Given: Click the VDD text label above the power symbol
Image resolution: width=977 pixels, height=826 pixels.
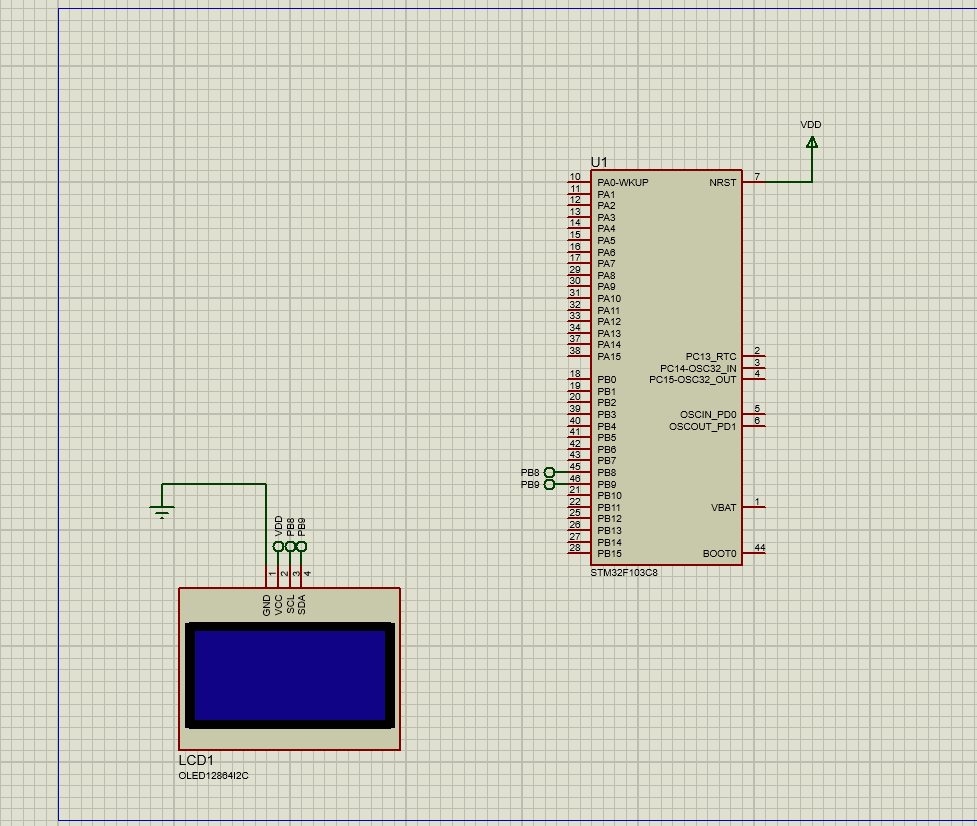Looking at the screenshot, I should (811, 122).
